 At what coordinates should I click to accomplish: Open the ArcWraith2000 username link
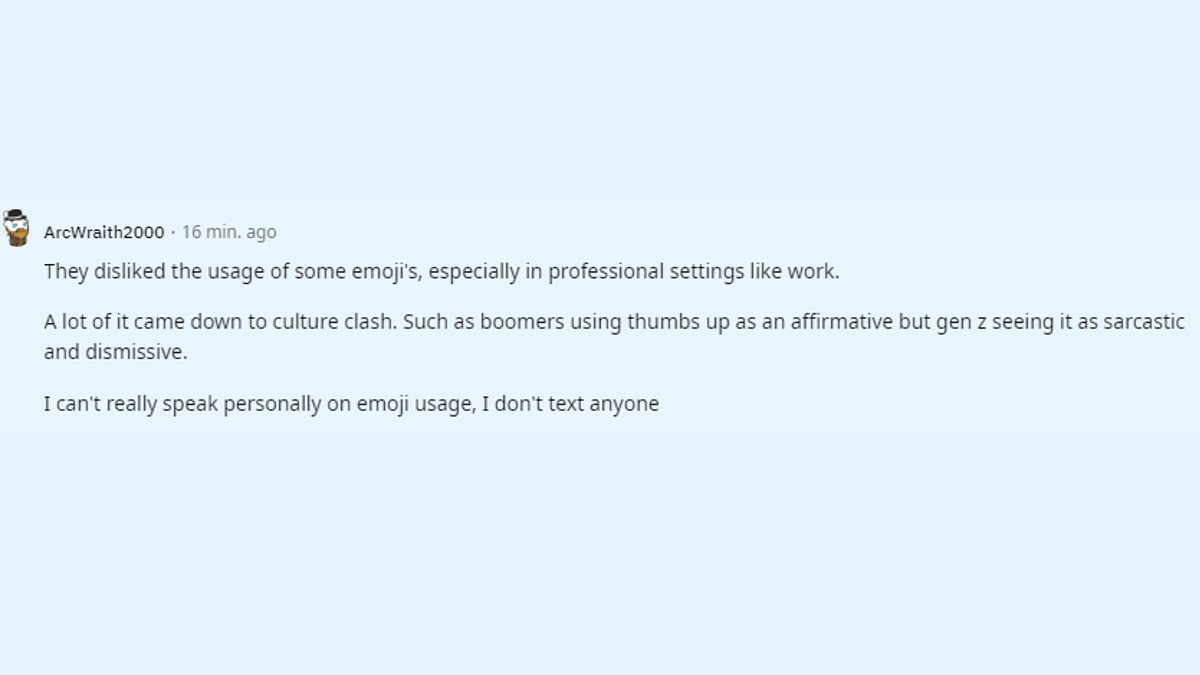click(104, 232)
